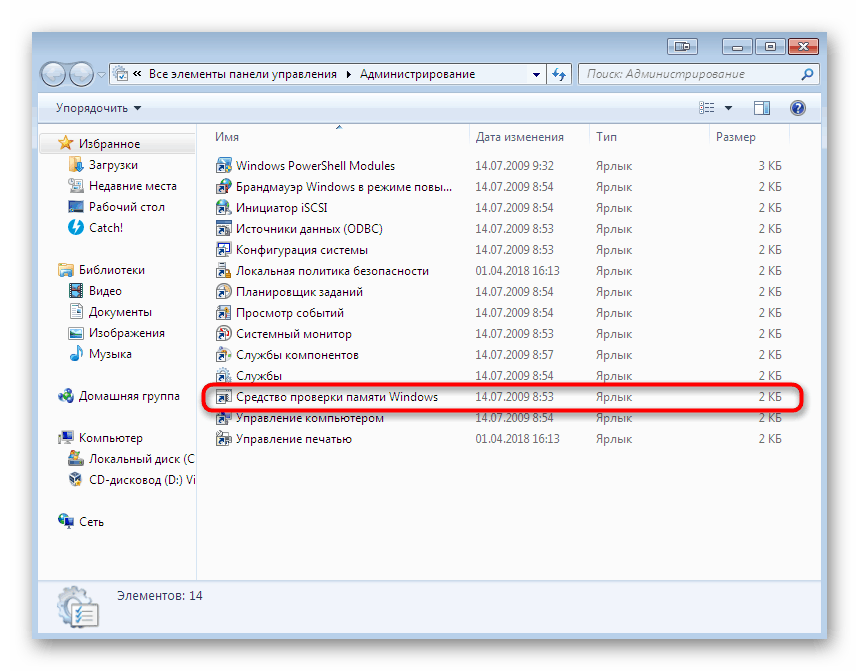Click the Просмотр событий icon

[223, 313]
